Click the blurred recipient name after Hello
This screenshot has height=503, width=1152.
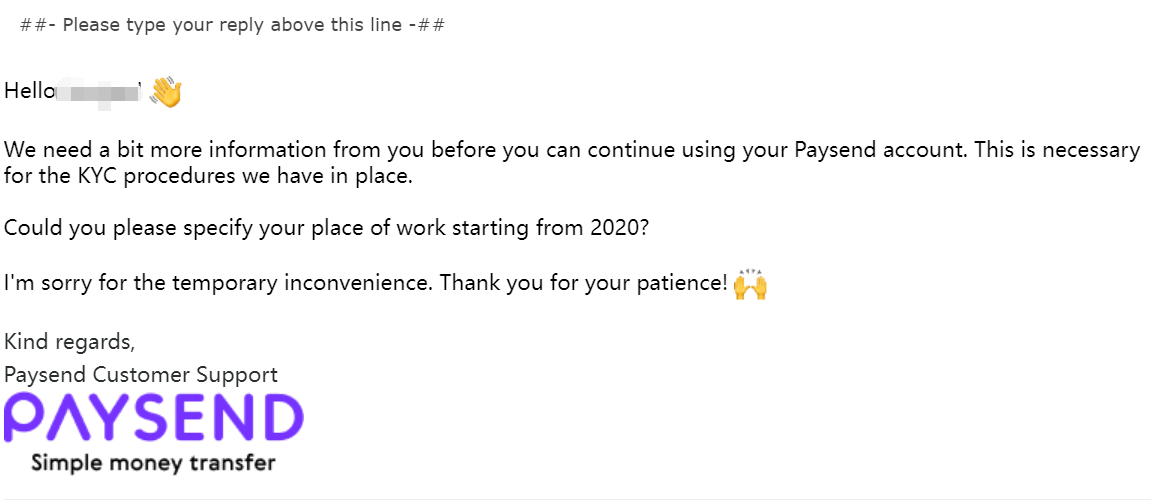tap(99, 92)
